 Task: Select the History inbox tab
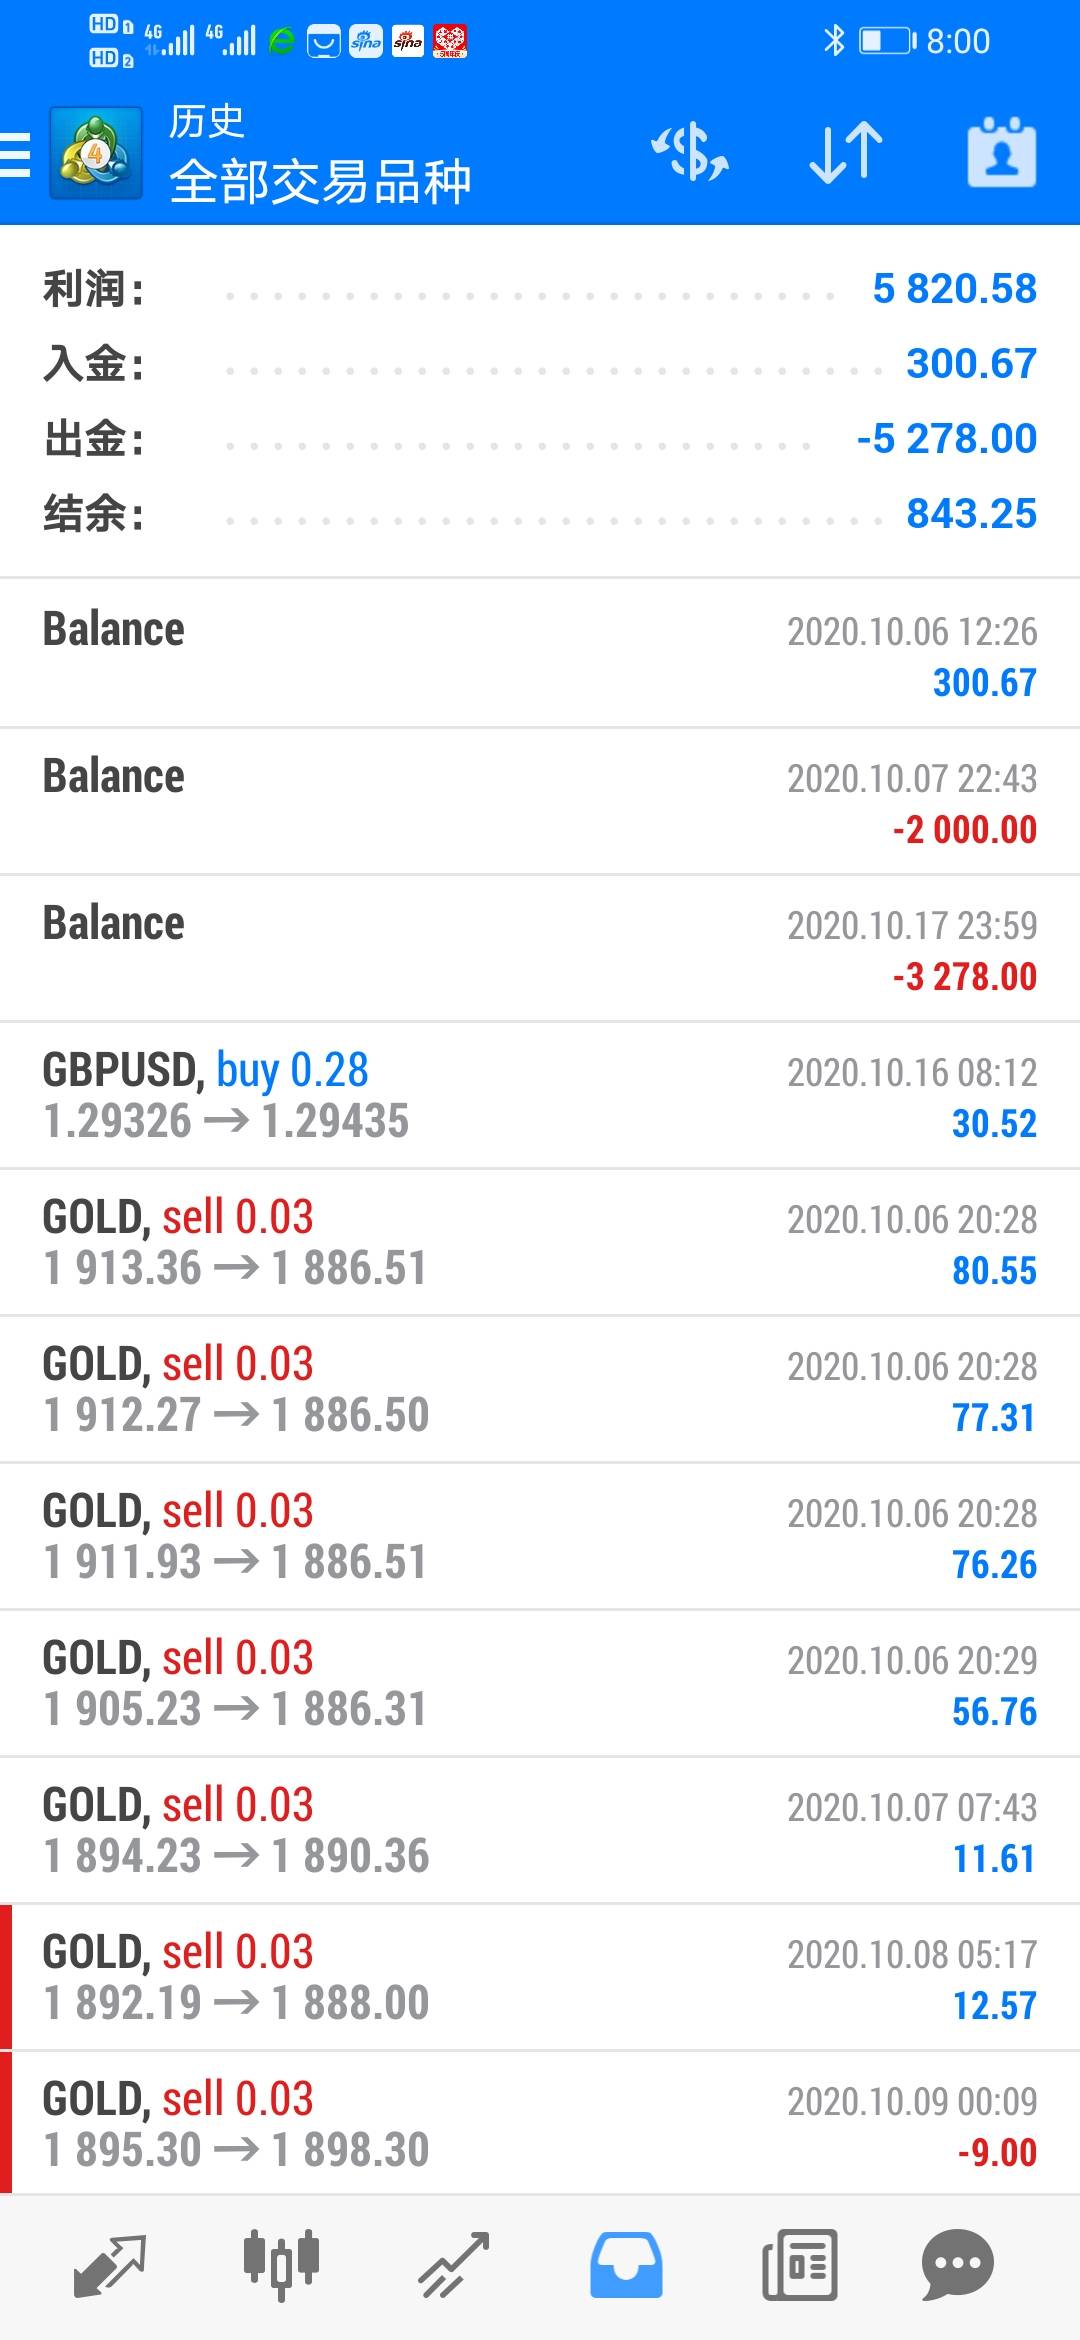[x=626, y=2265]
